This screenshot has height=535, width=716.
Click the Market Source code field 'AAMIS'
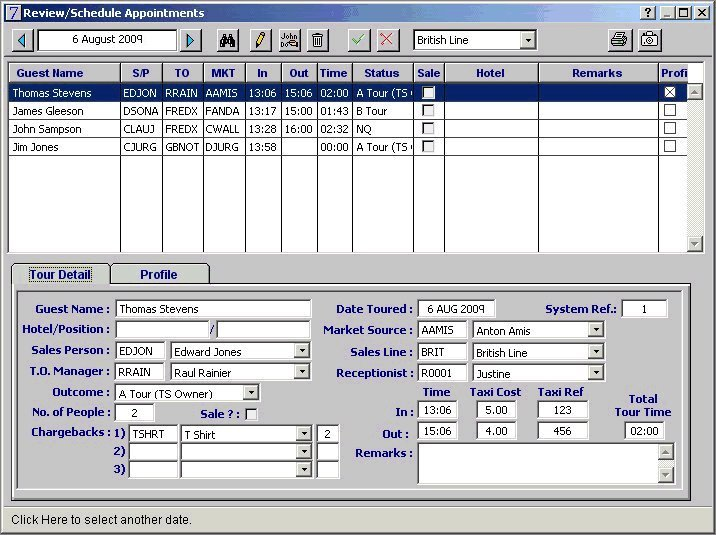click(x=442, y=330)
